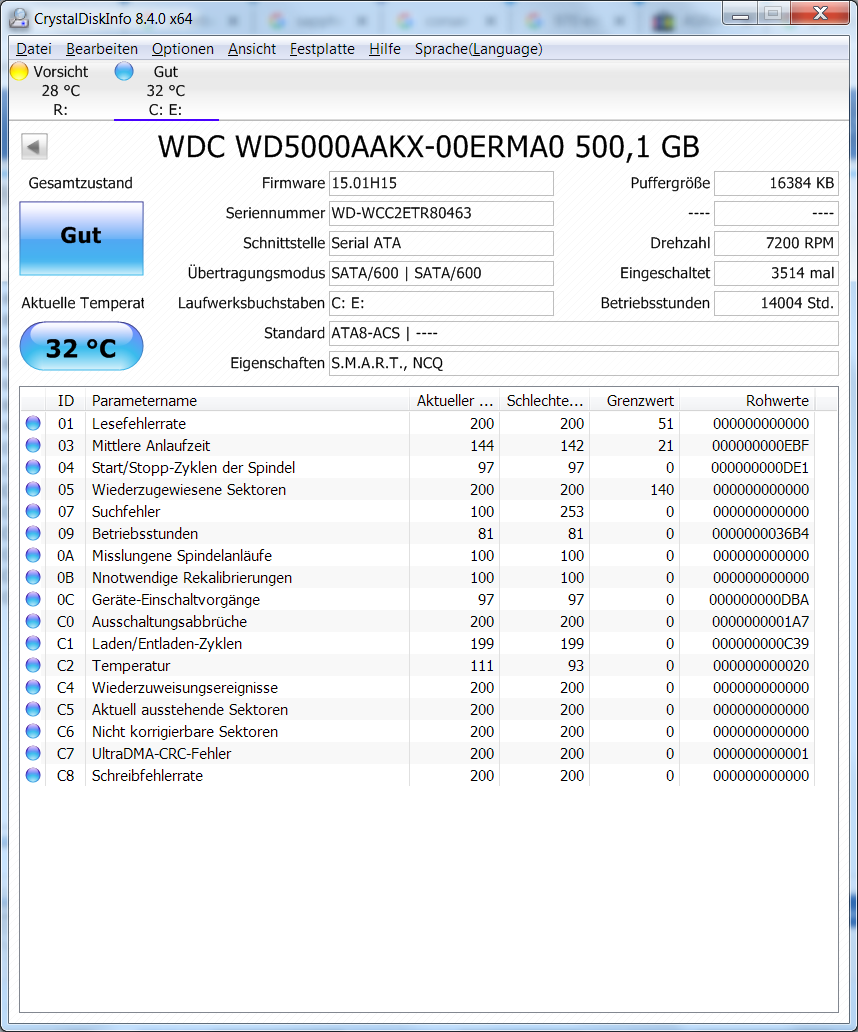Click Grenzwert value 140

click(x=662, y=490)
